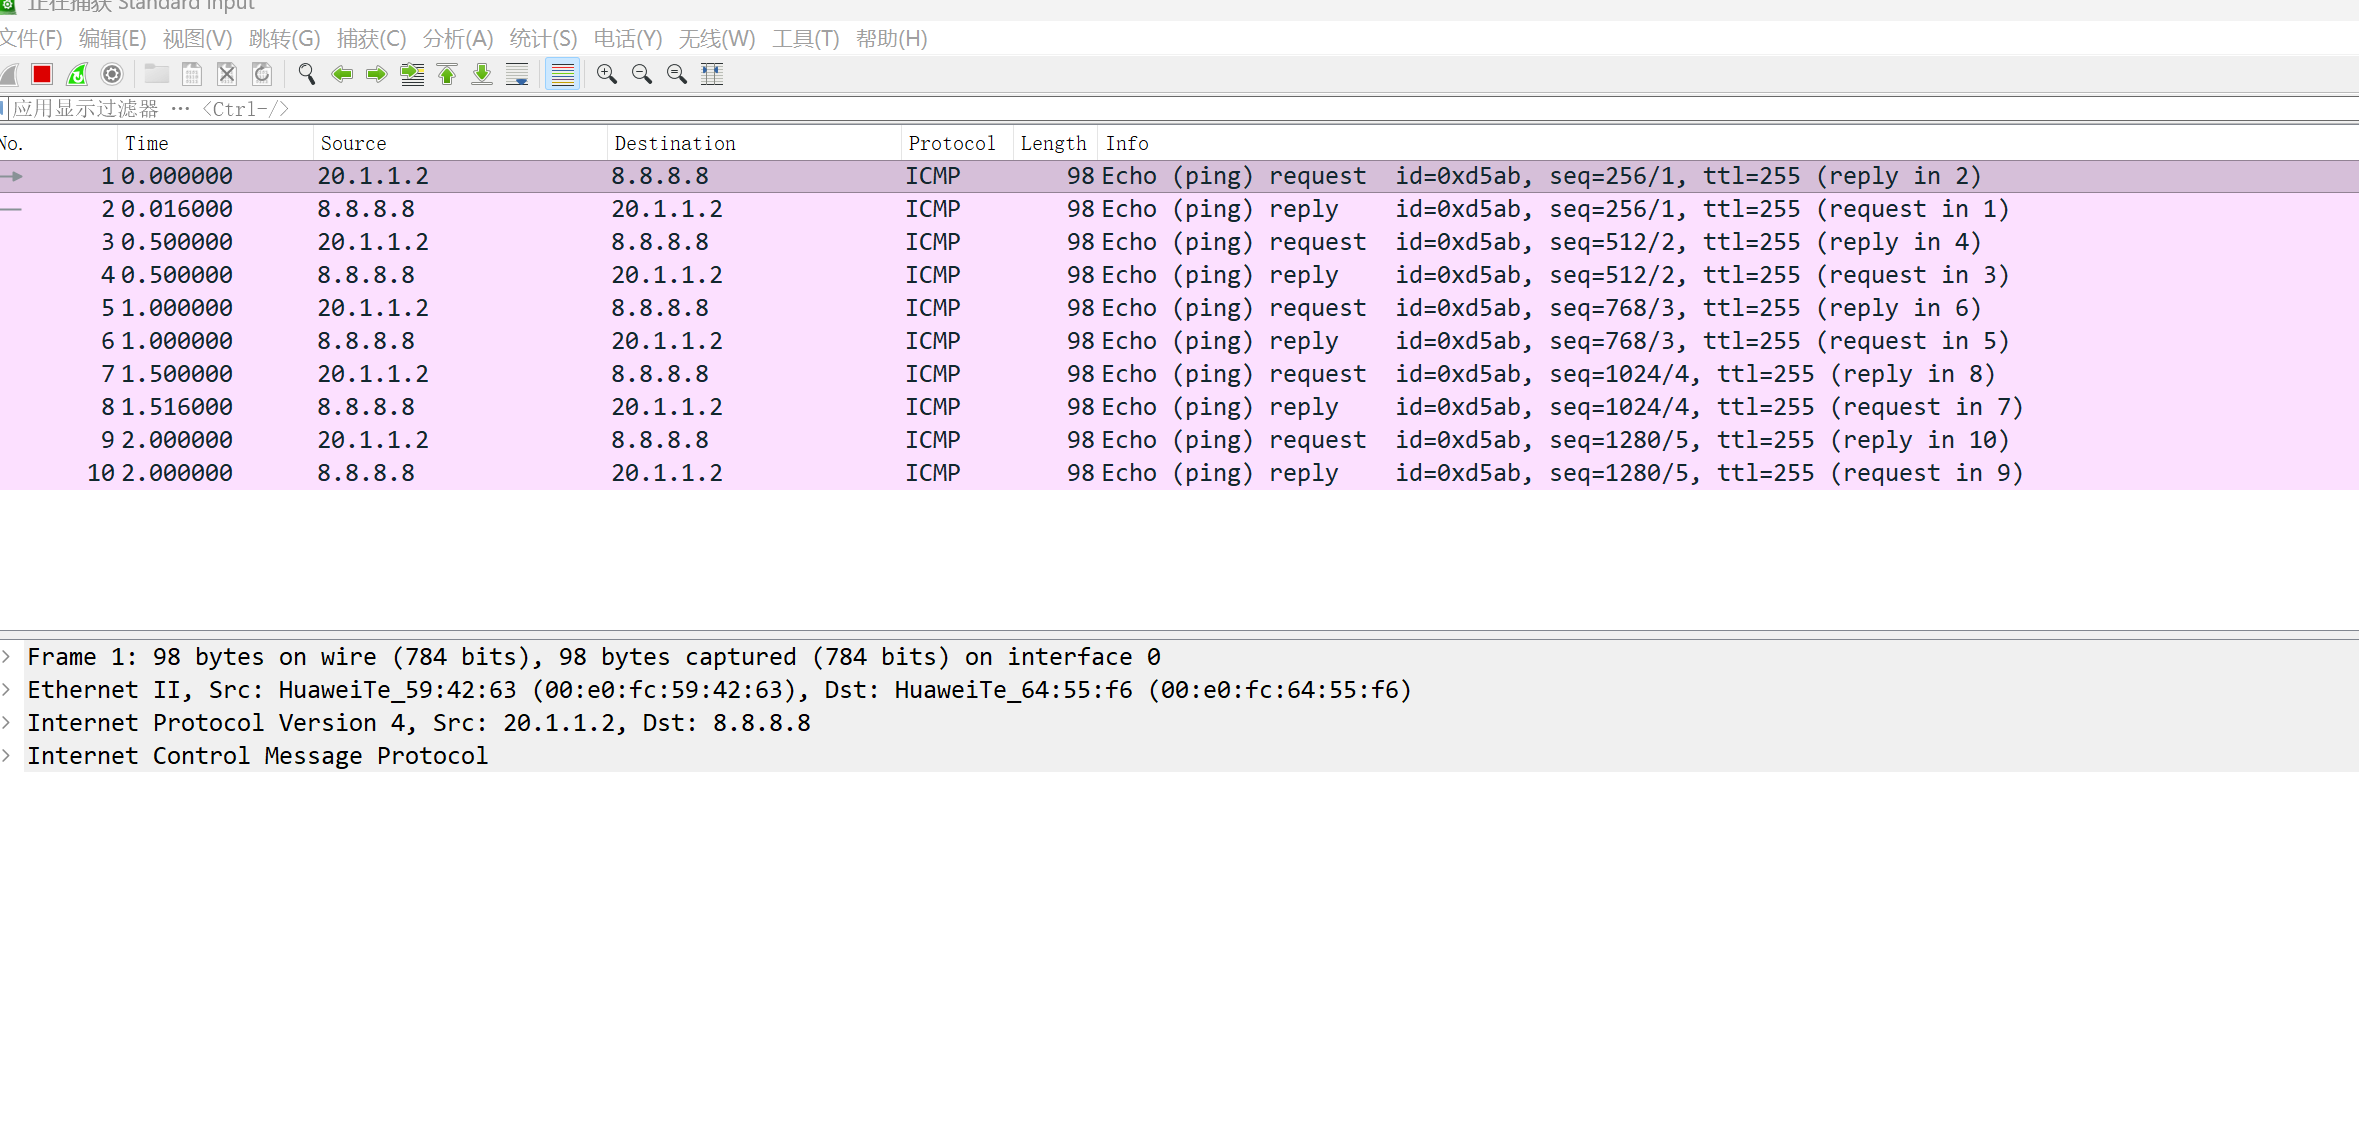Expand the Frame 1 details

click(x=7, y=657)
